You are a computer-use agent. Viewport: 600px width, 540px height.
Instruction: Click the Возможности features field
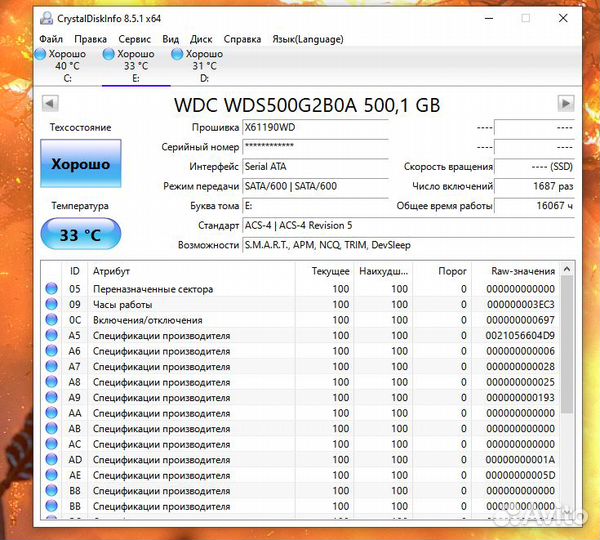tap(408, 245)
